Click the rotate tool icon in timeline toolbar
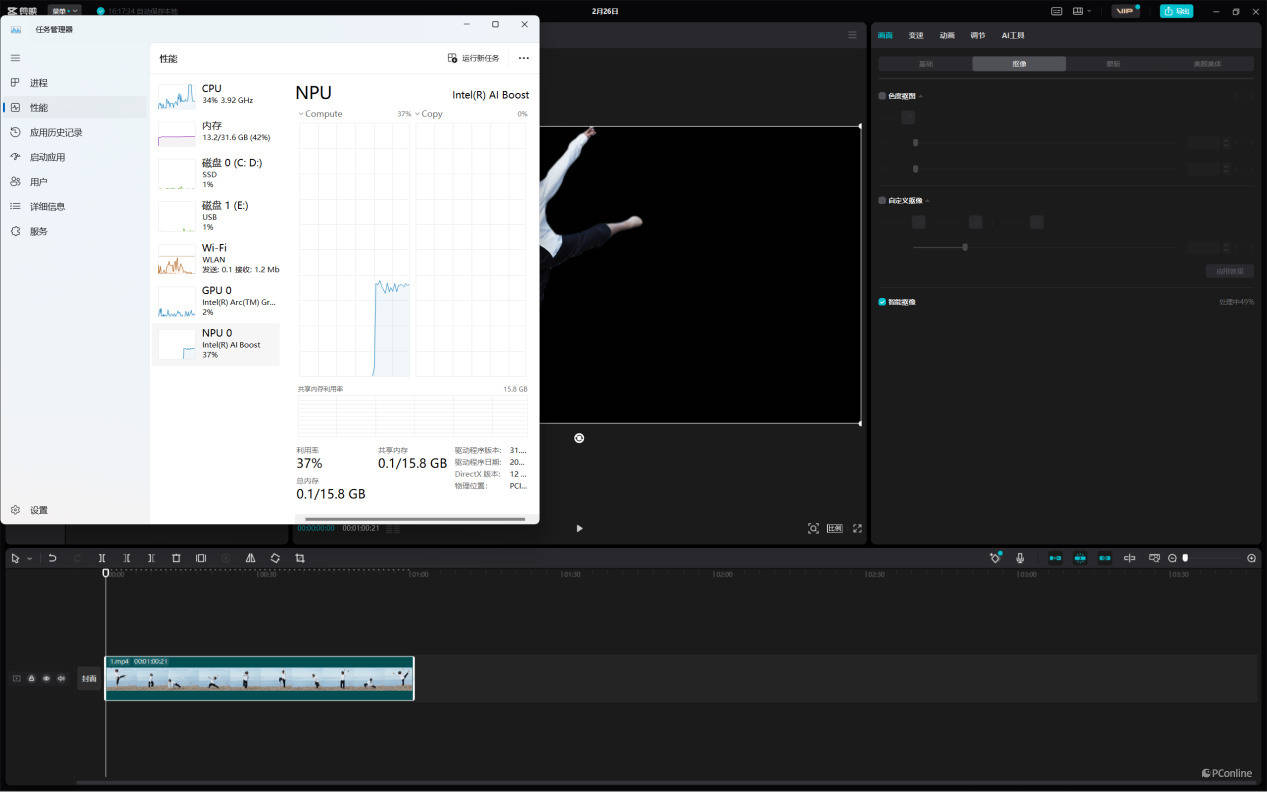 [275, 558]
